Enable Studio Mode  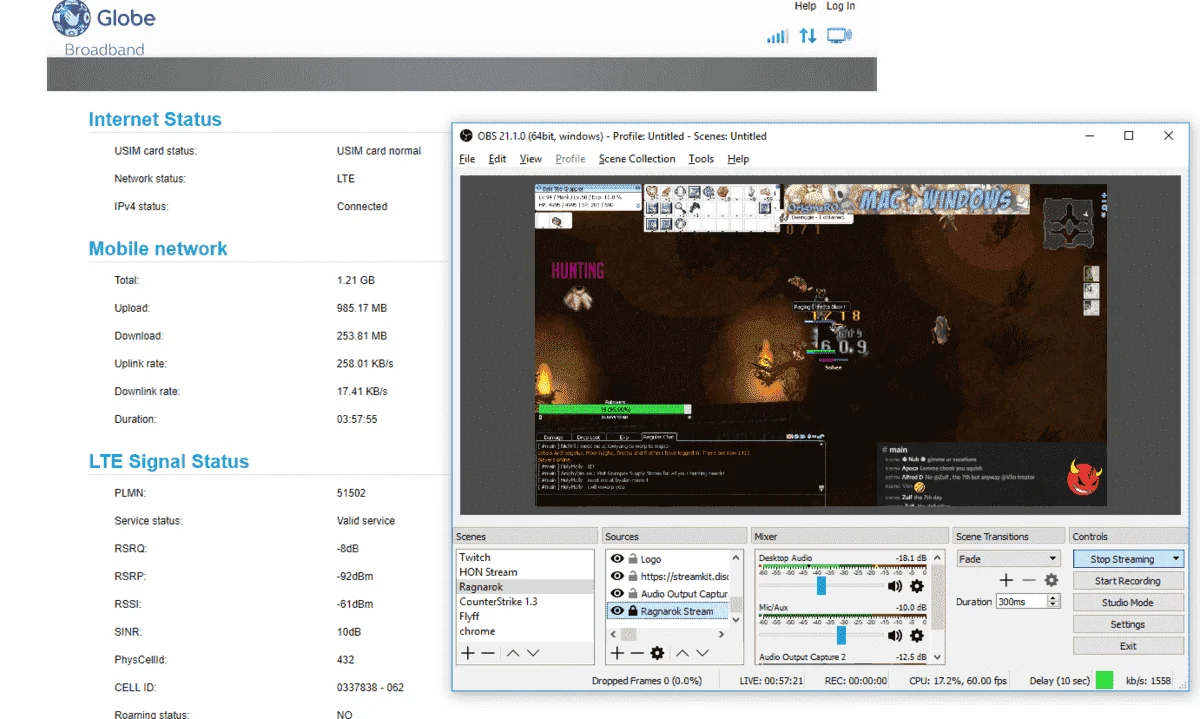1128,603
